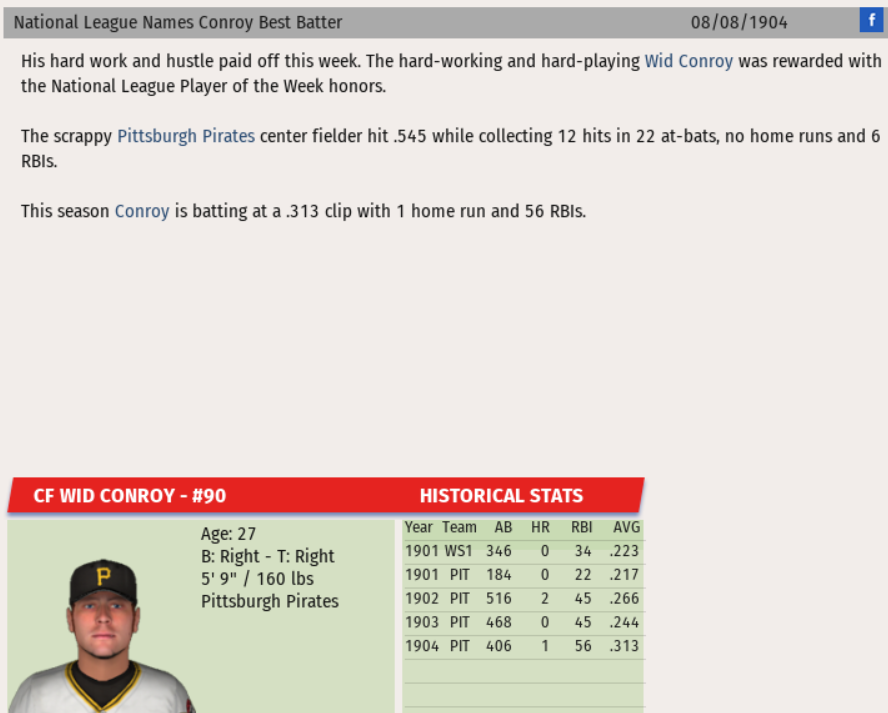The image size is (888, 713).
Task: Click the Pirates P logo on the cap
Action: coord(103,577)
